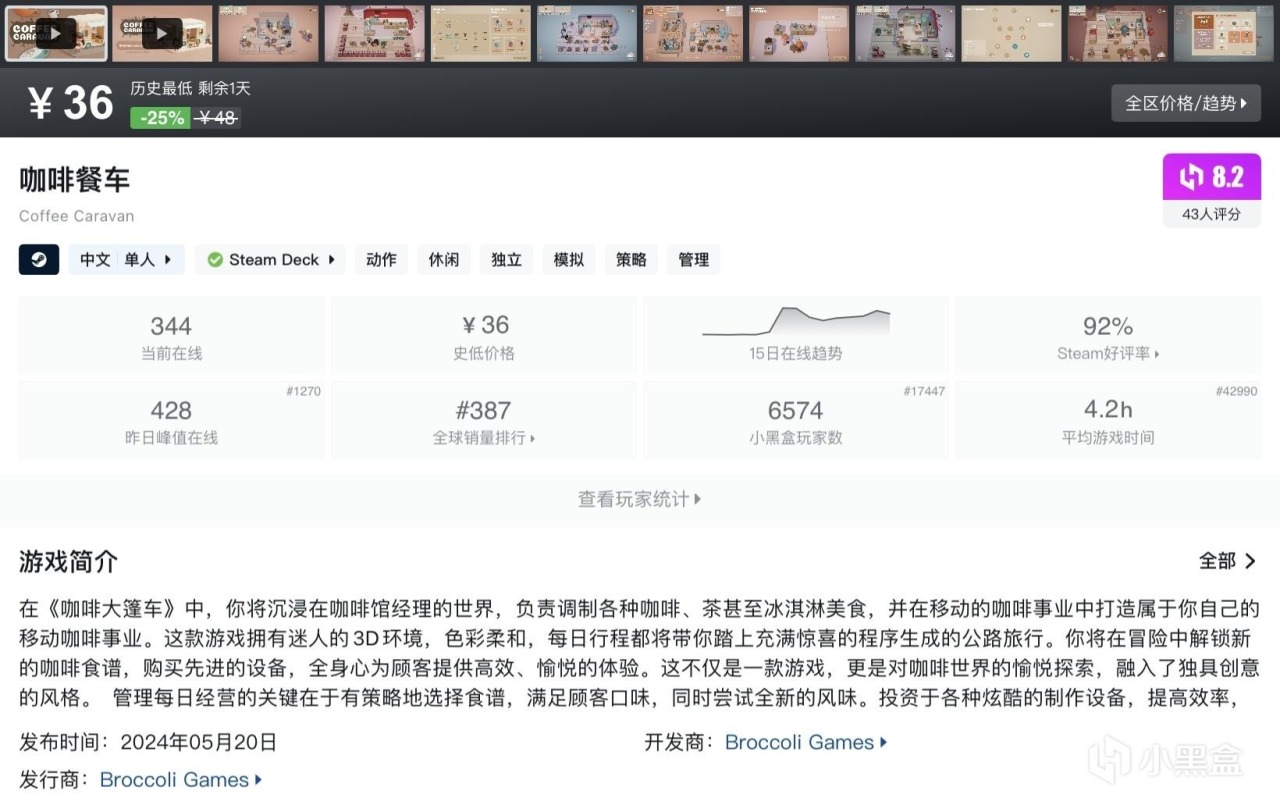Play the second video thumbnail in the strip
The width and height of the screenshot is (1280, 805).
click(x=162, y=34)
